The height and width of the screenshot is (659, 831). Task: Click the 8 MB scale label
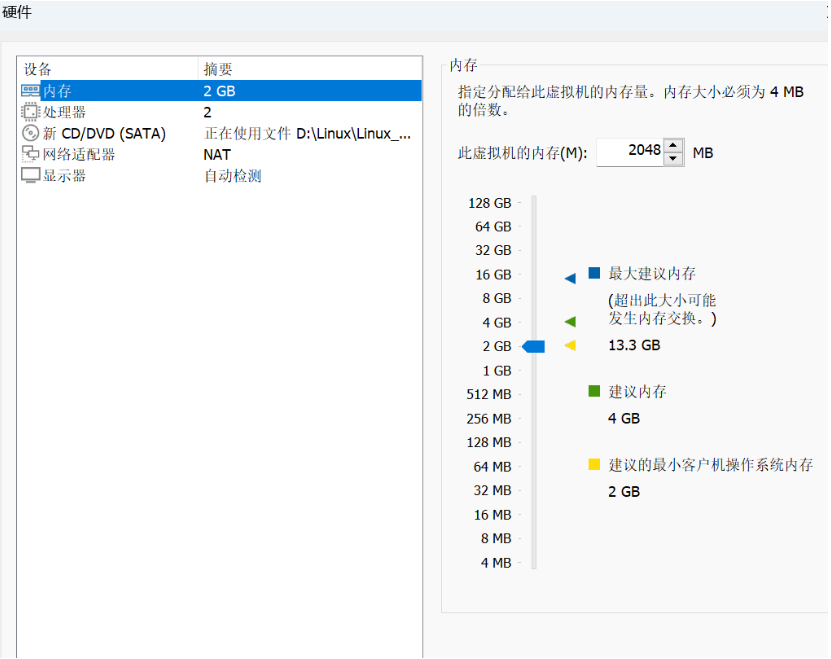tap(496, 539)
